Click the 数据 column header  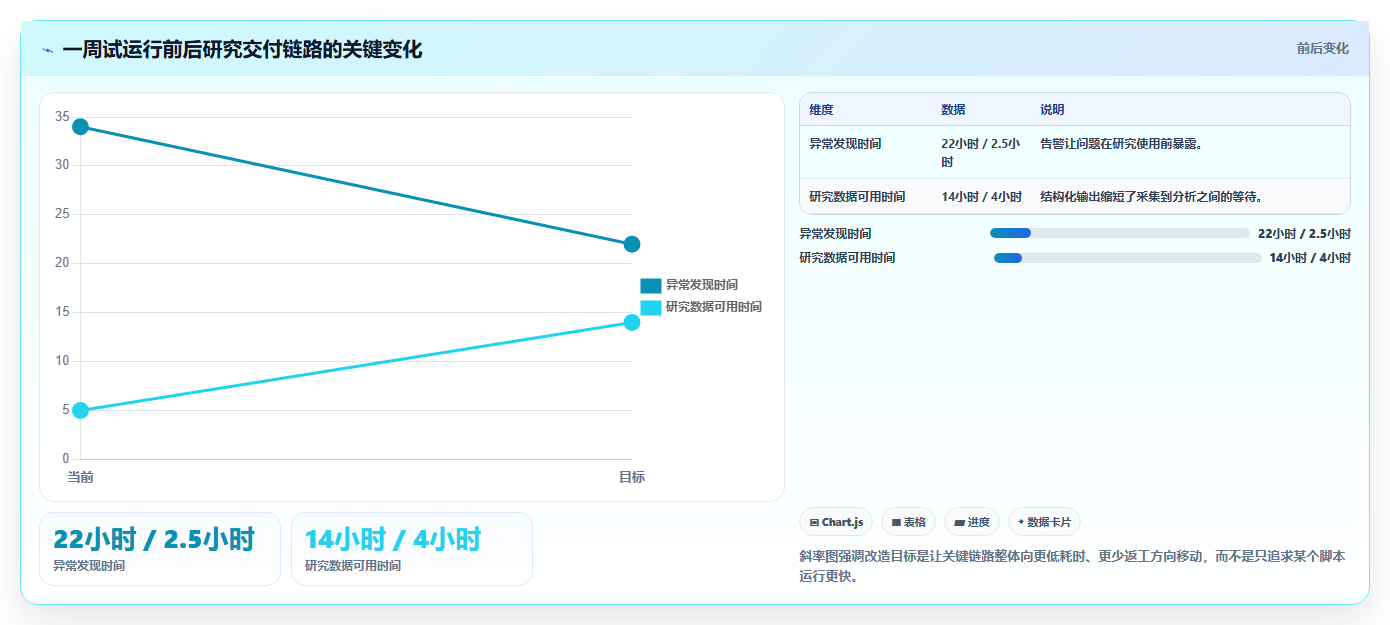coord(954,110)
